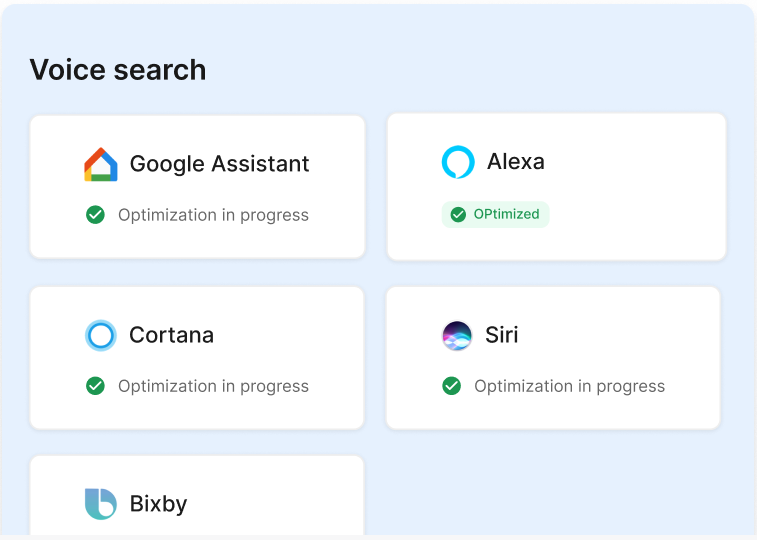Click green checkmark inside Alexa's Optimized badge
This screenshot has width=757, height=540.
click(458, 214)
